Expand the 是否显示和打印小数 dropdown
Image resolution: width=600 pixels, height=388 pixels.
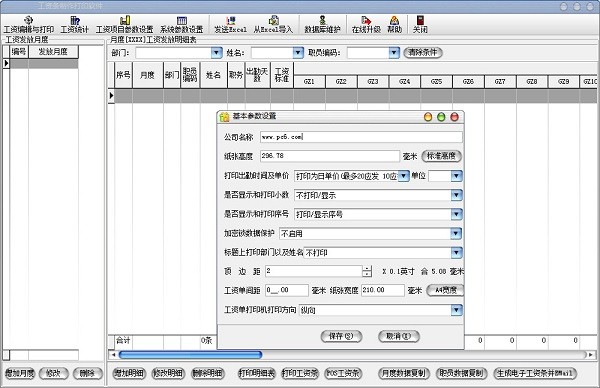point(456,195)
